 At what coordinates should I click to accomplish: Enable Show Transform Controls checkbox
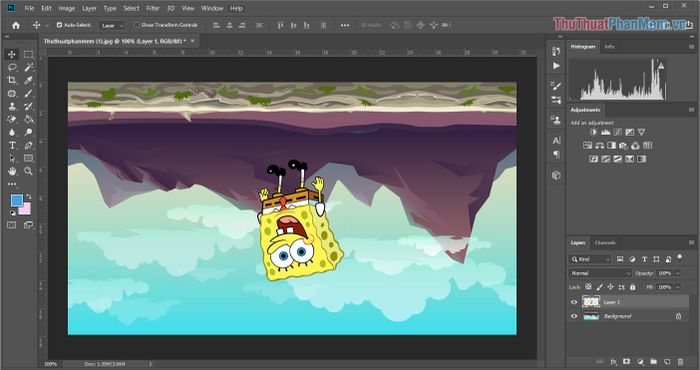137,25
